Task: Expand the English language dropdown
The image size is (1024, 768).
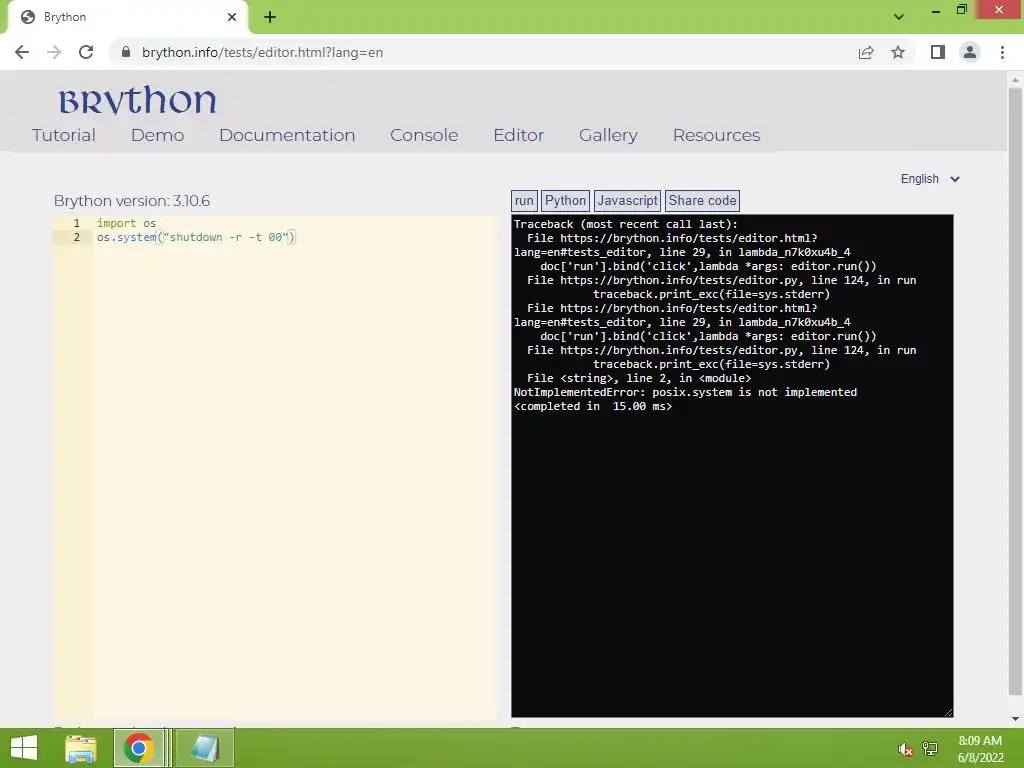Action: coord(930,179)
